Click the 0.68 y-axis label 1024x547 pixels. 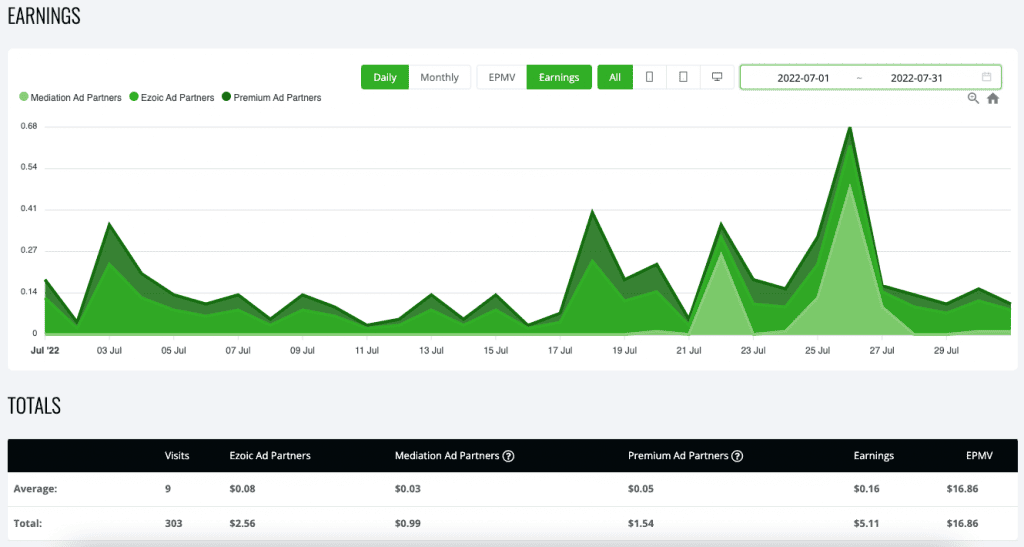29,126
